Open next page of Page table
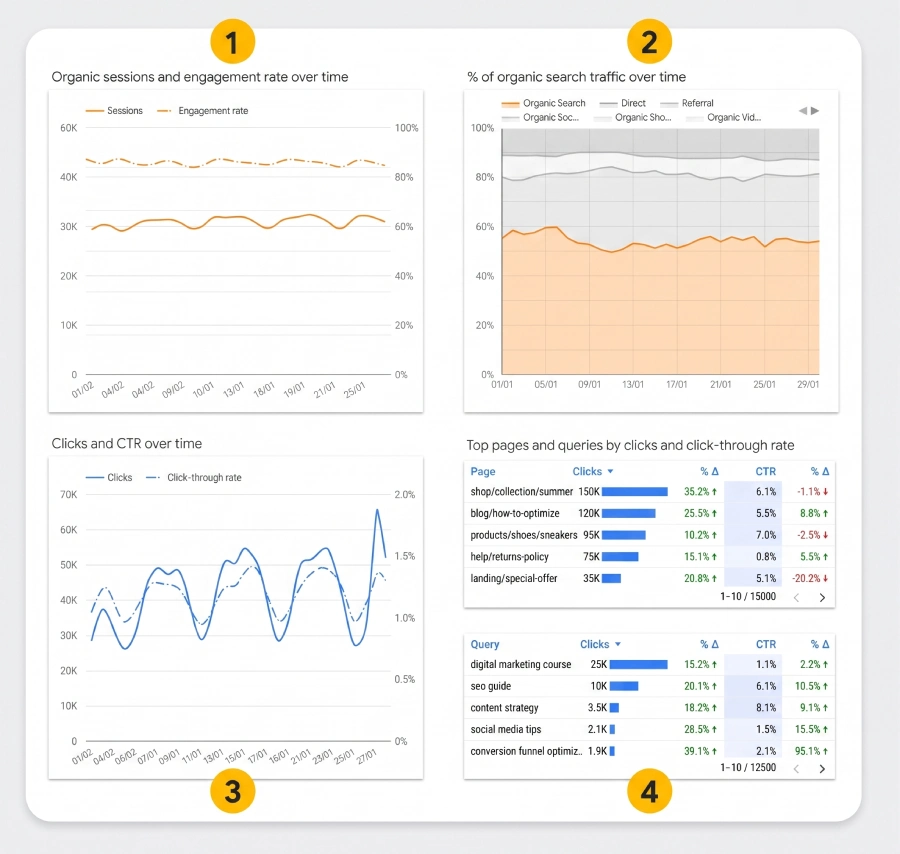This screenshot has width=900, height=854. [822, 597]
